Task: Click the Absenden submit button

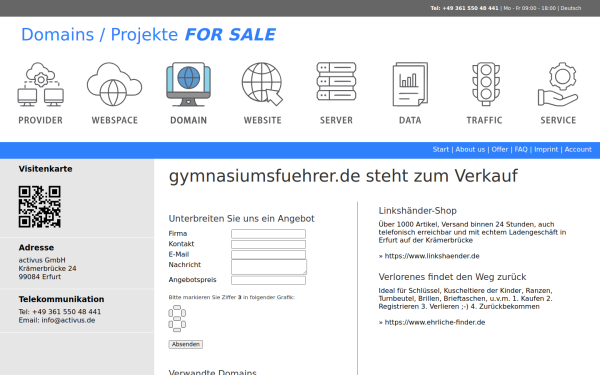Action: point(186,344)
